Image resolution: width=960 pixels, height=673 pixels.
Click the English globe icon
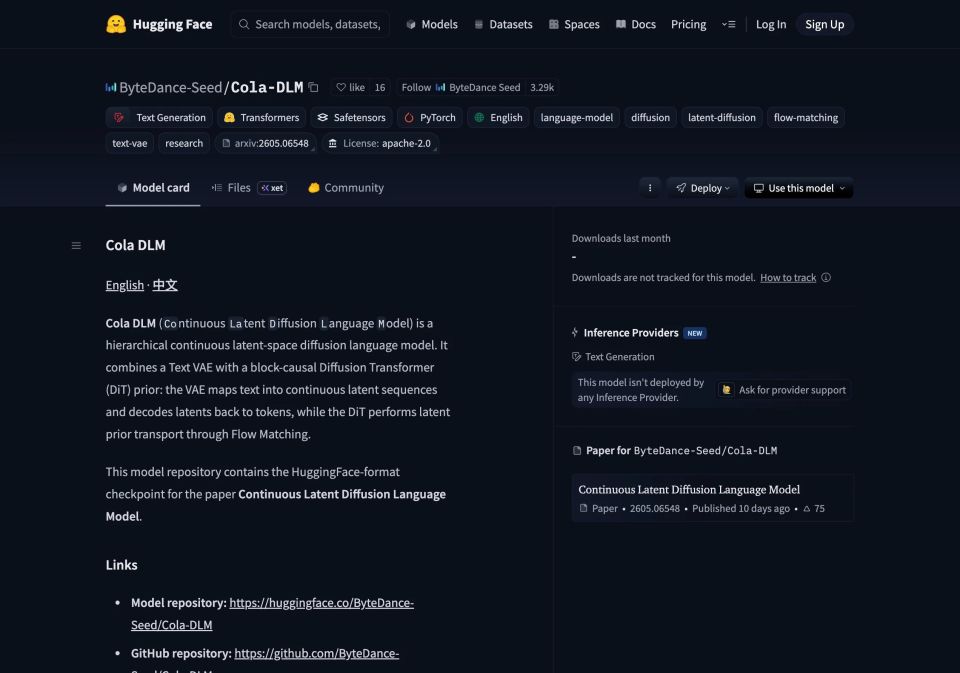(x=479, y=118)
